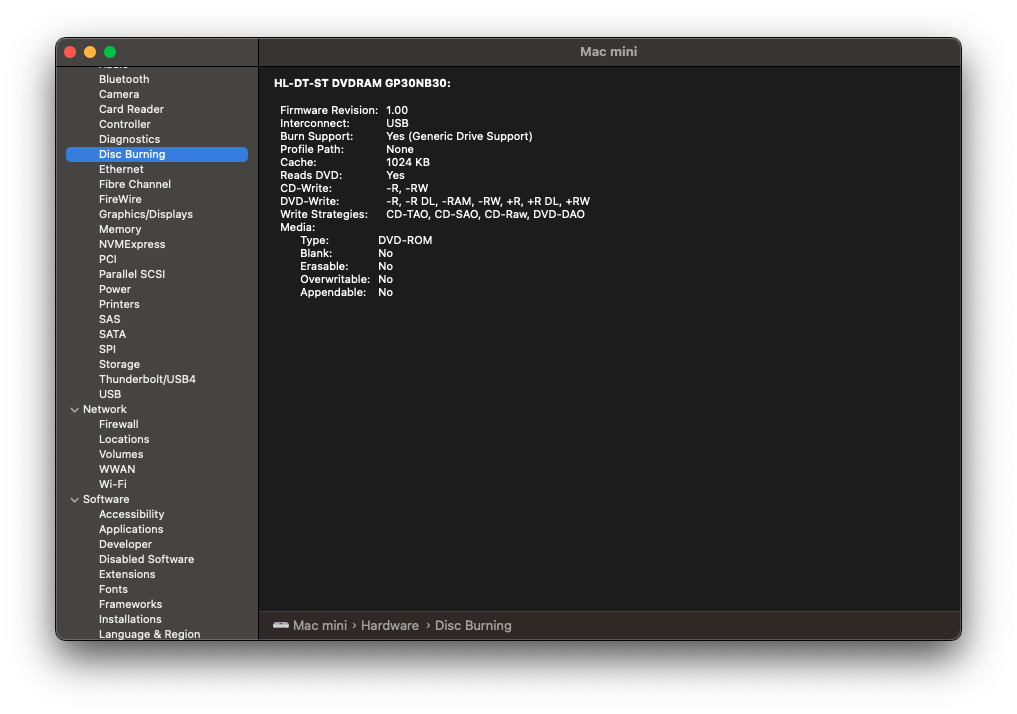Select Developer under Software
This screenshot has width=1017, height=714.
pos(125,544)
